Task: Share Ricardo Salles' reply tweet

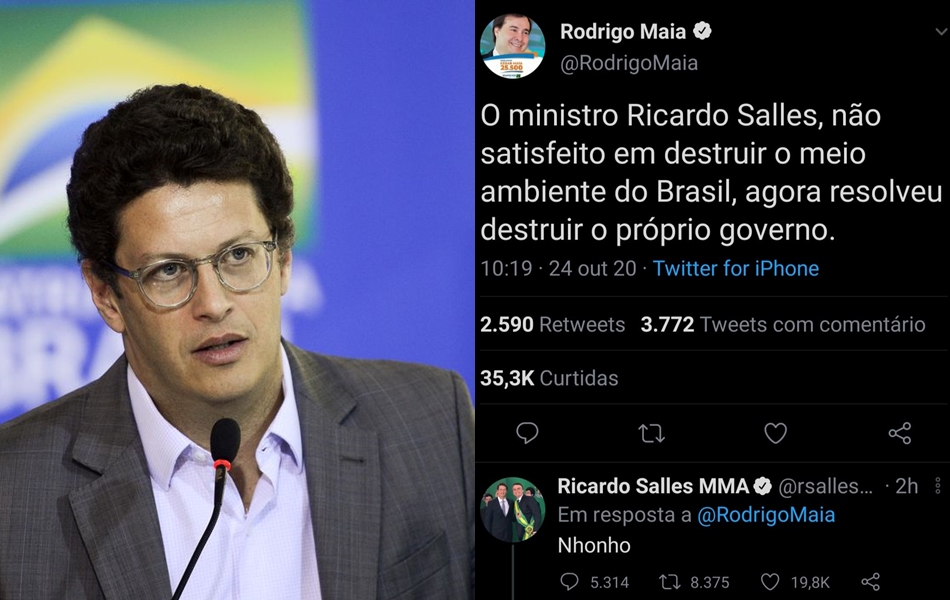Action: (x=871, y=582)
